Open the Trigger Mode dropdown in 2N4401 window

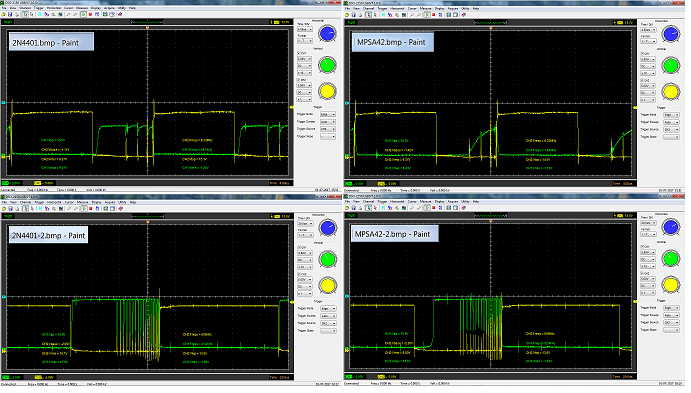(328, 114)
